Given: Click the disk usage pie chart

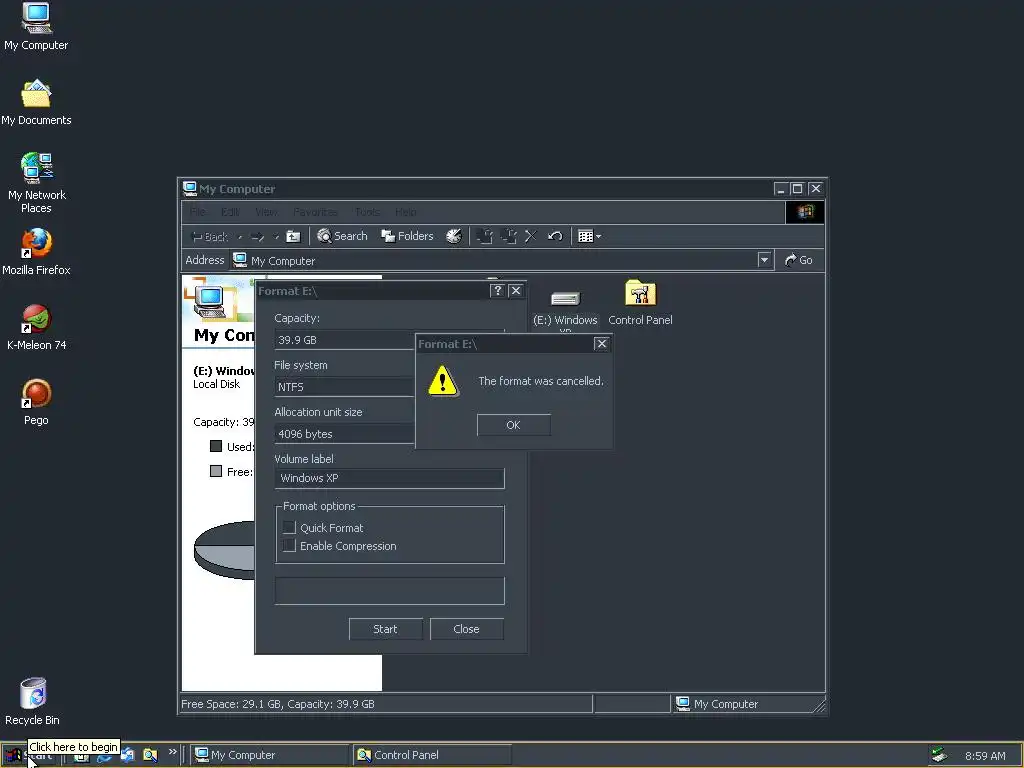Looking at the screenshot, I should coord(225,550).
